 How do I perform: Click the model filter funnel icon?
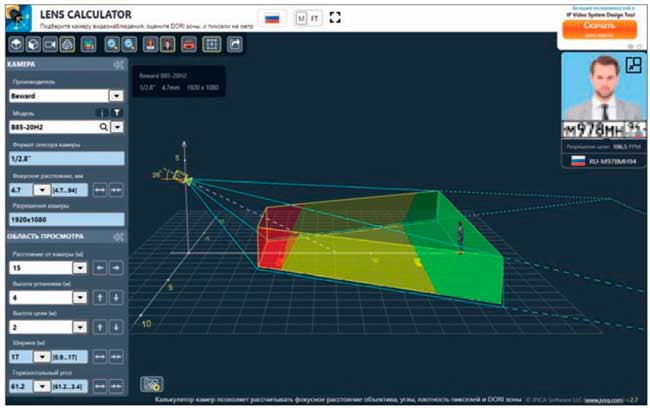[x=117, y=112]
